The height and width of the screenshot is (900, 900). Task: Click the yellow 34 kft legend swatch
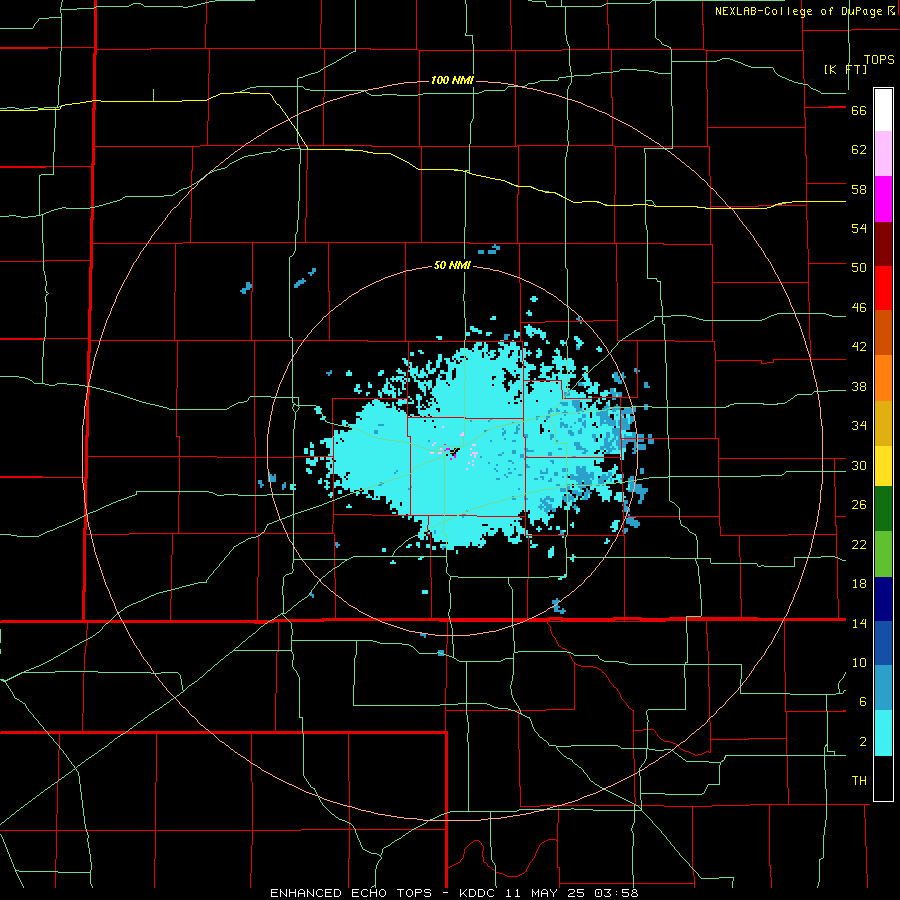click(x=883, y=466)
